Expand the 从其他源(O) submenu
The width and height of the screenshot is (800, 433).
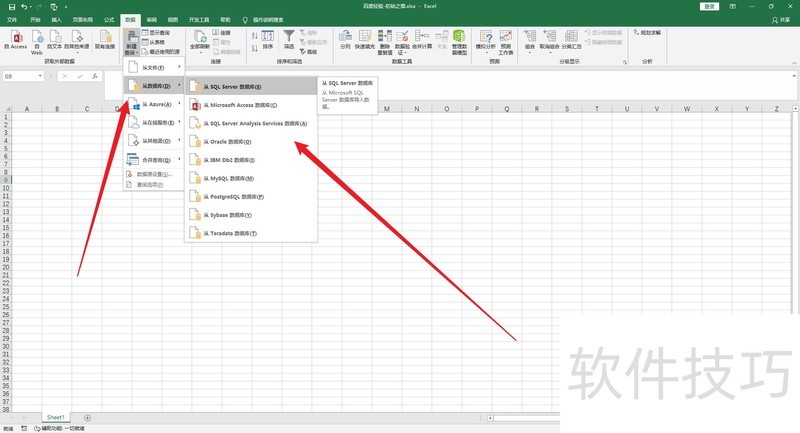tap(154, 141)
